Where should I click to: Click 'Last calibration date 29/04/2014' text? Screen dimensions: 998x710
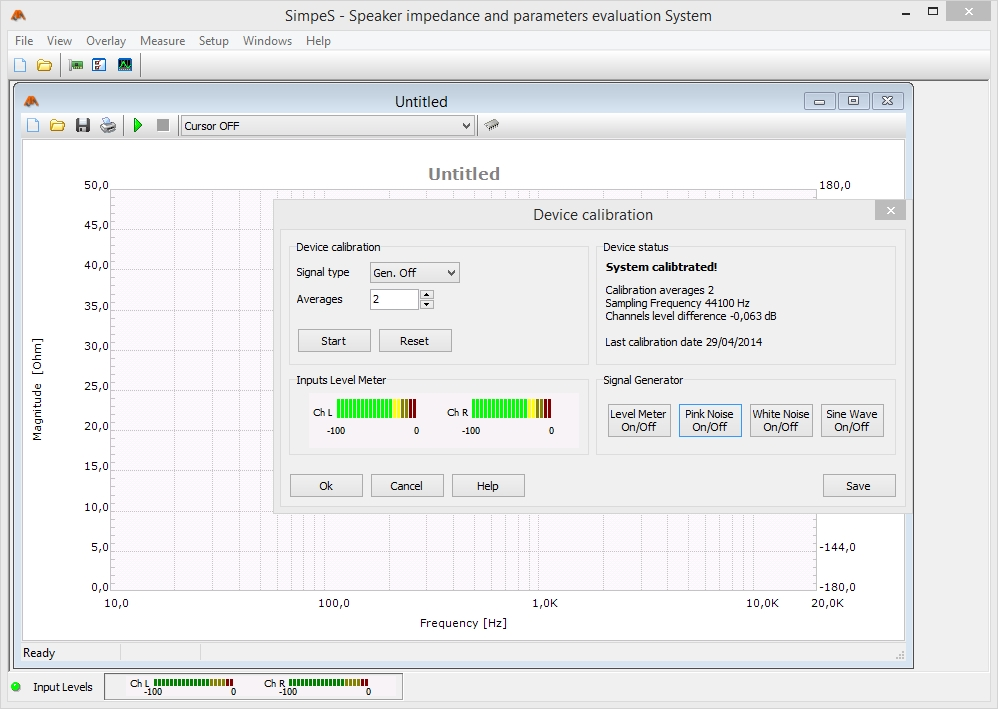point(684,342)
